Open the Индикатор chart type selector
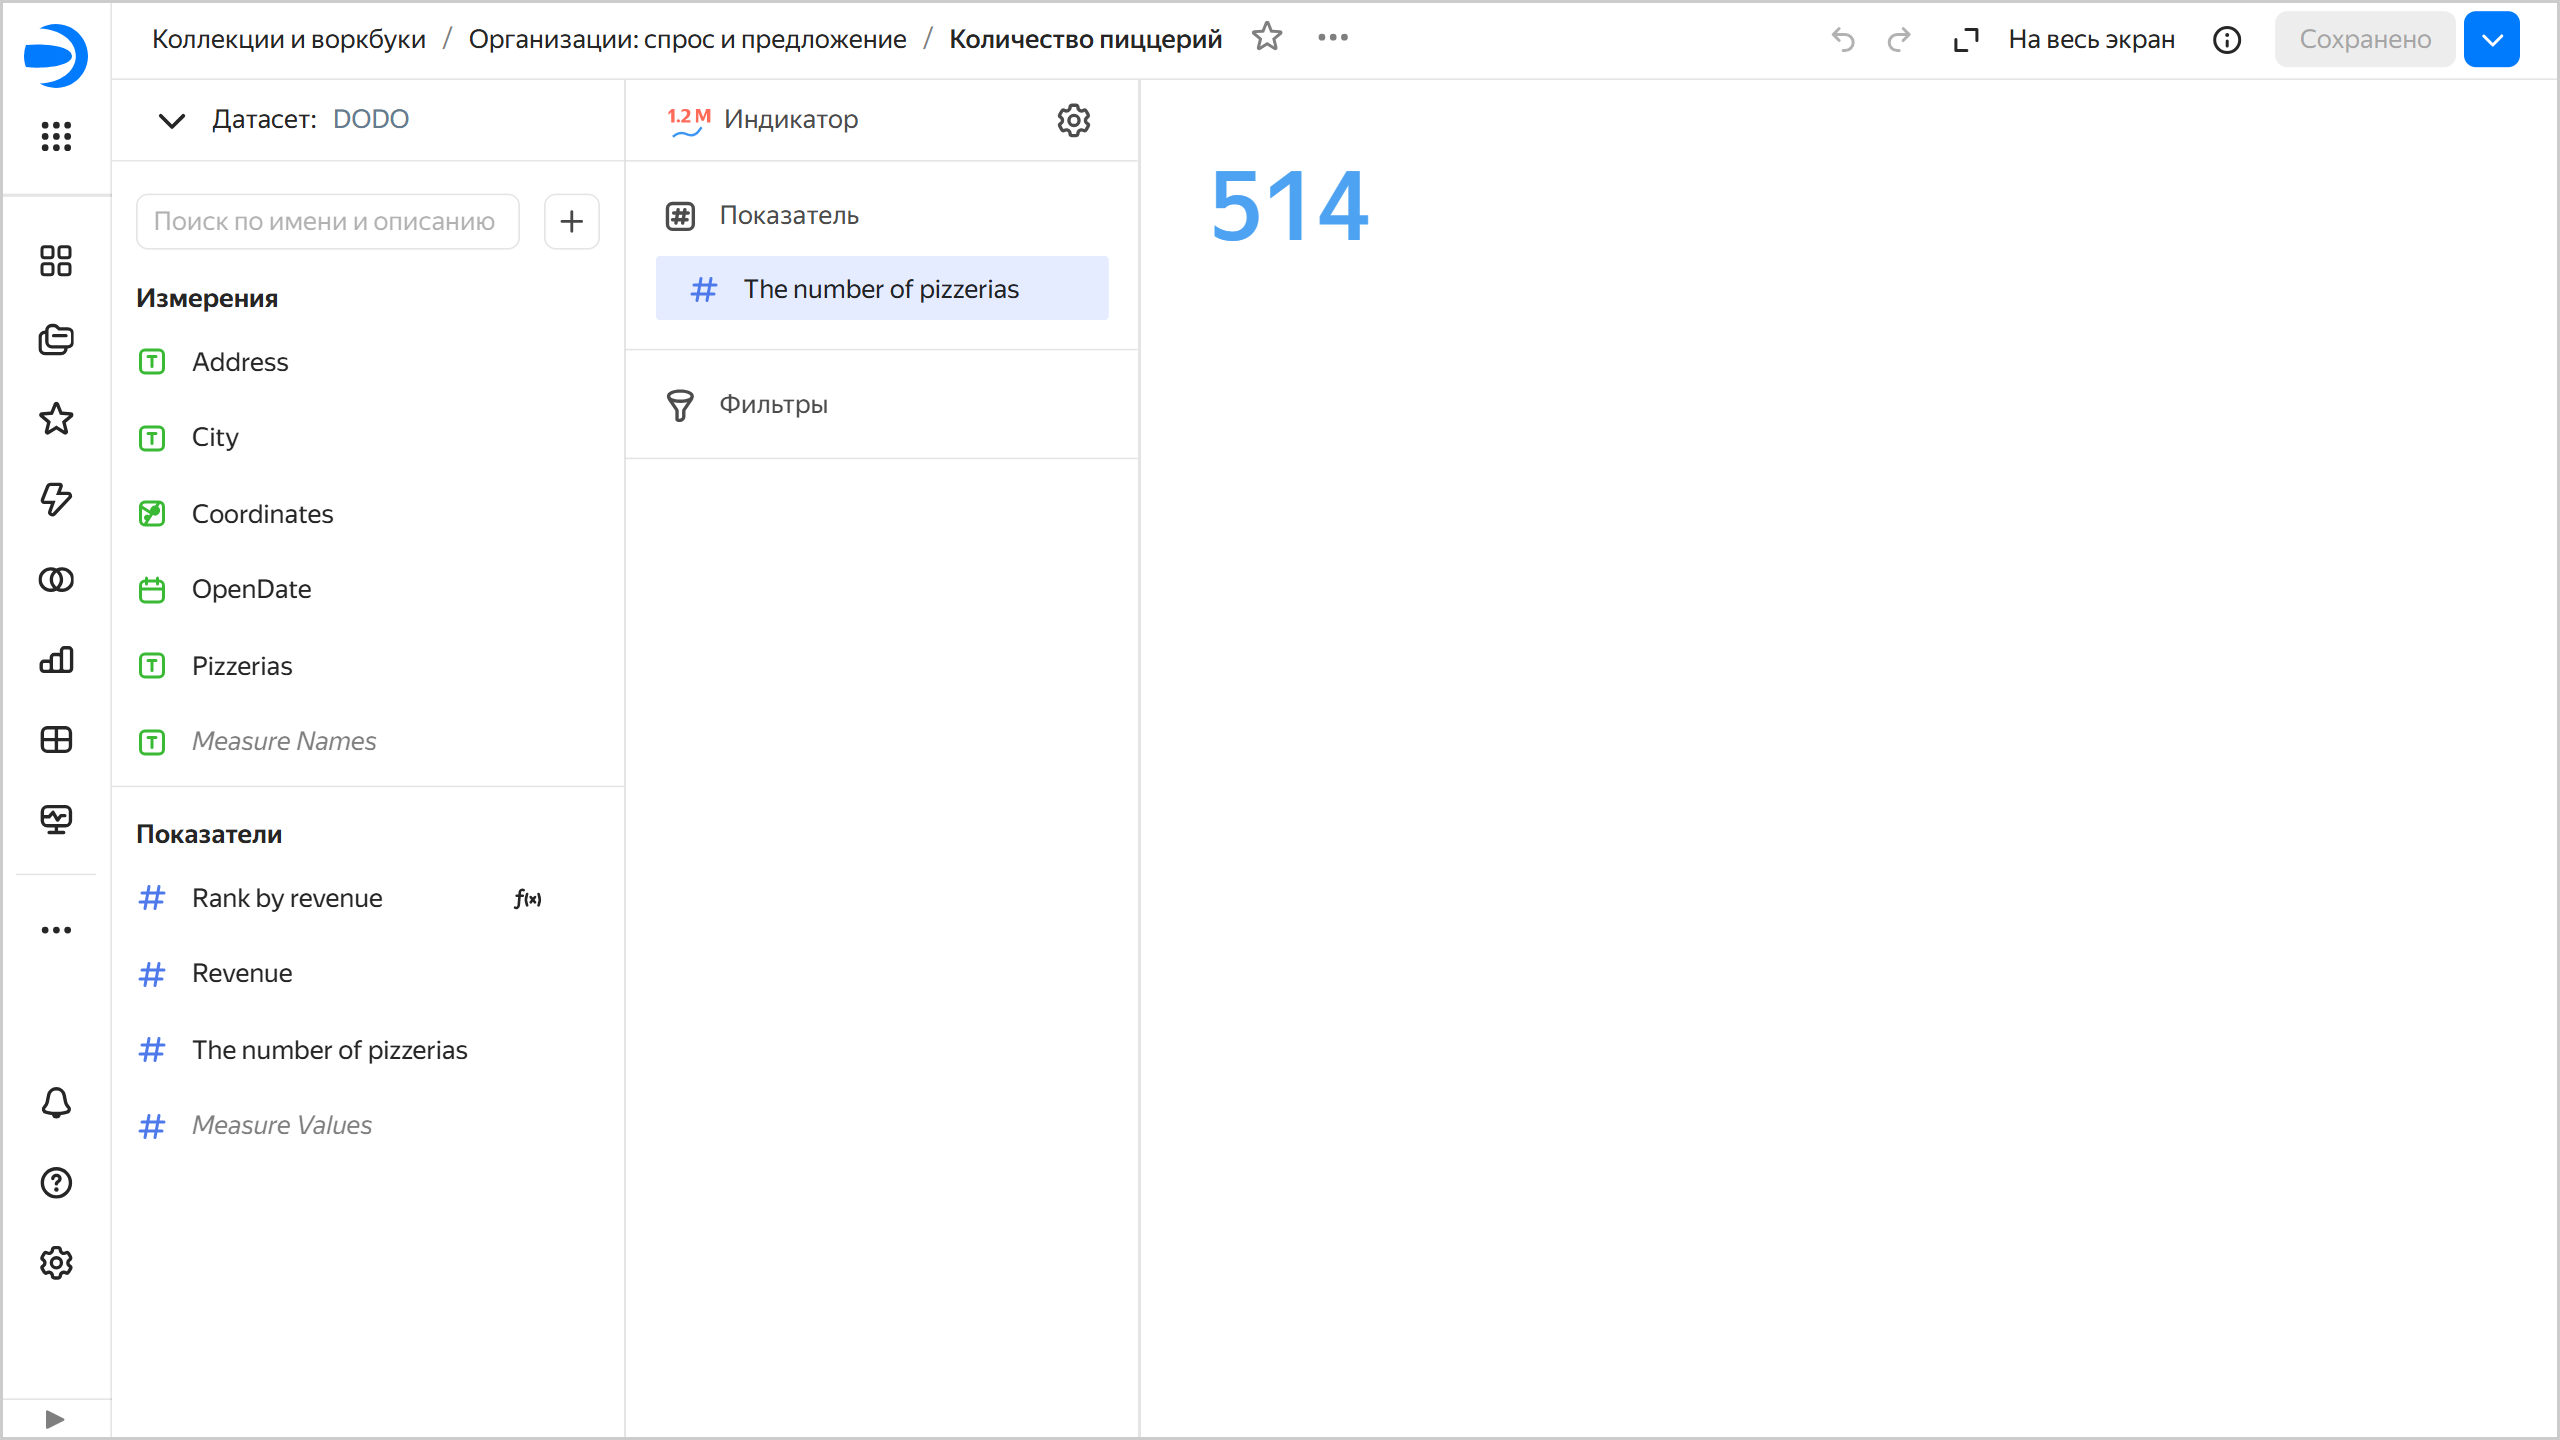 [x=790, y=120]
